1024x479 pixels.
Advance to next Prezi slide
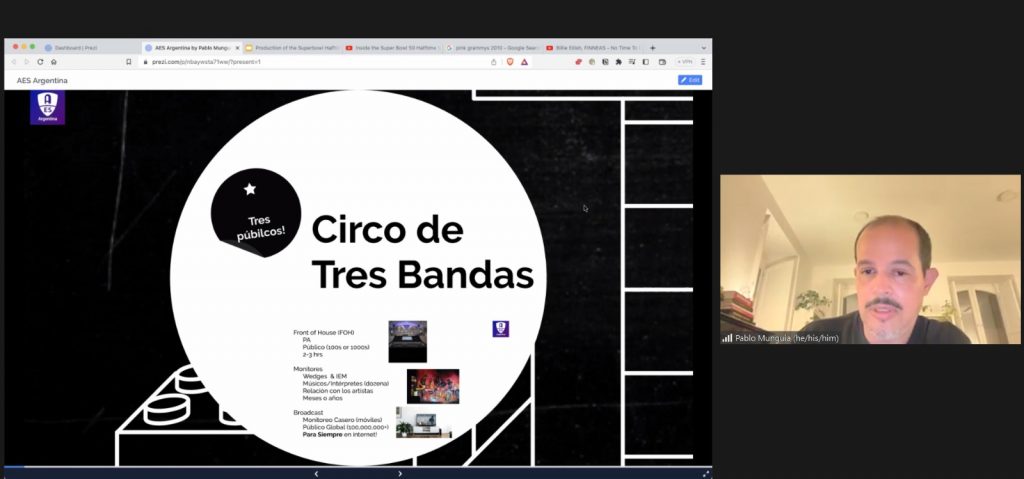point(400,473)
